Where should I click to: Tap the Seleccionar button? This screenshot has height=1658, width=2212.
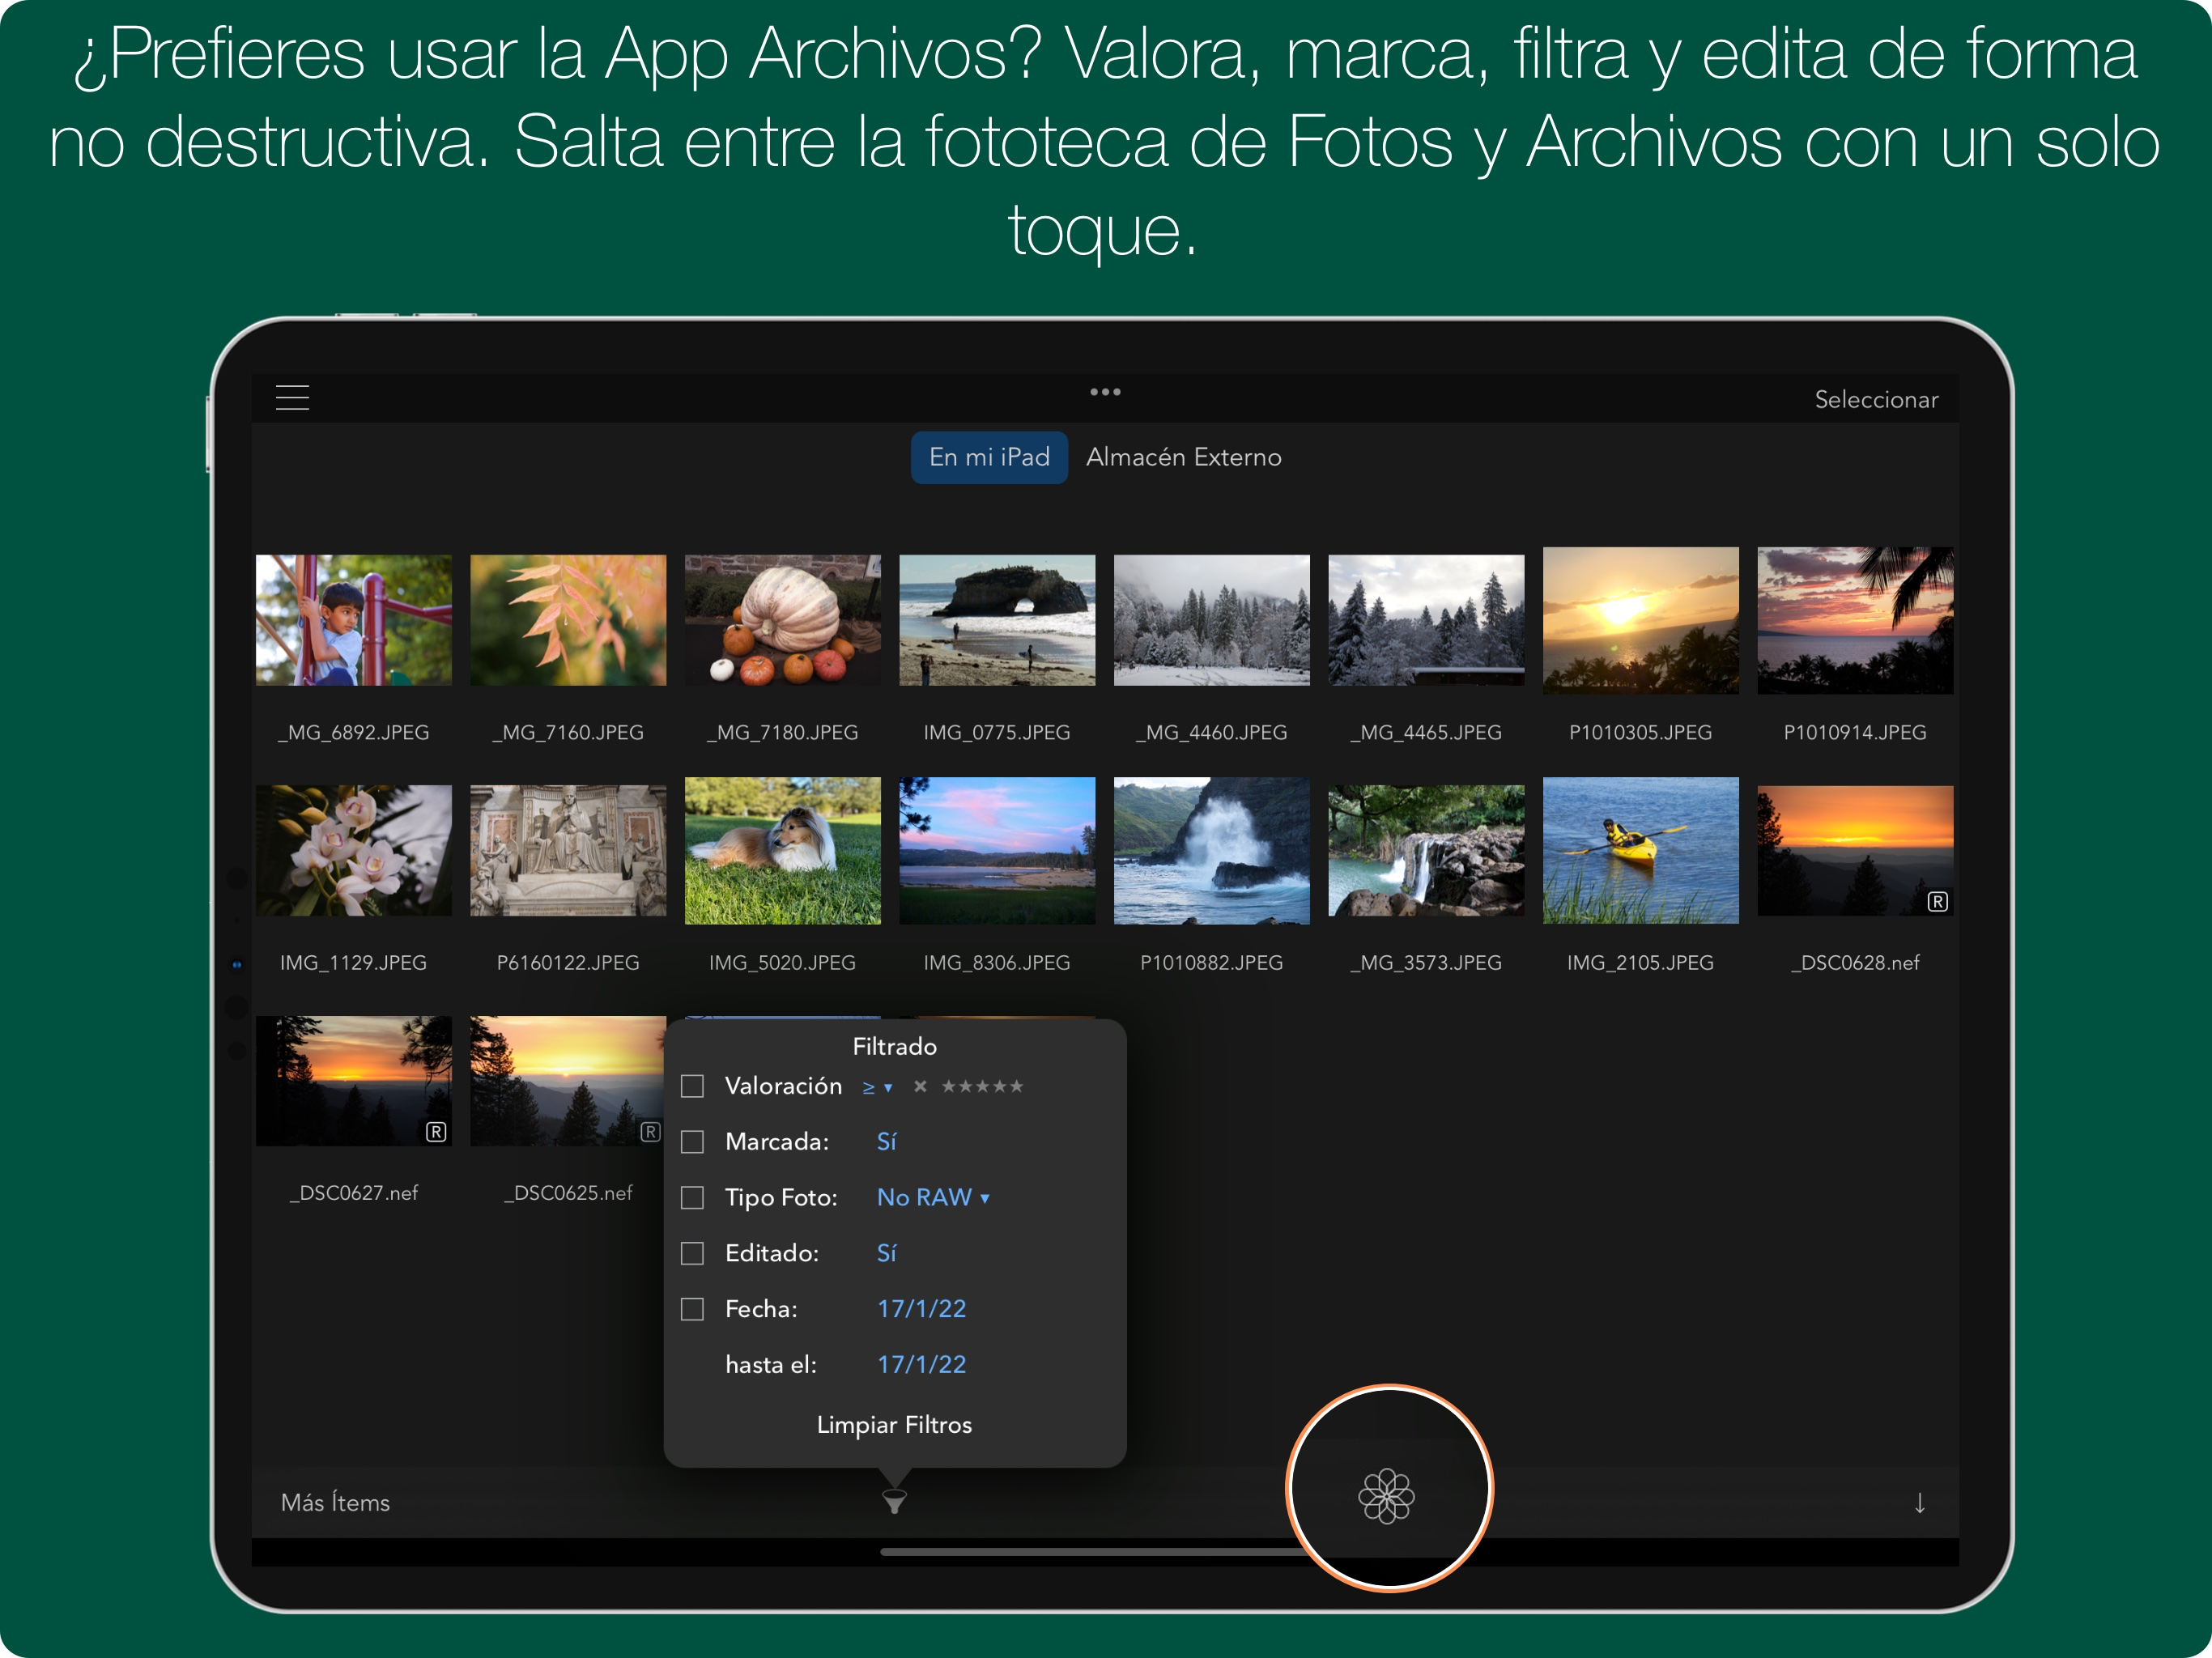(1876, 399)
